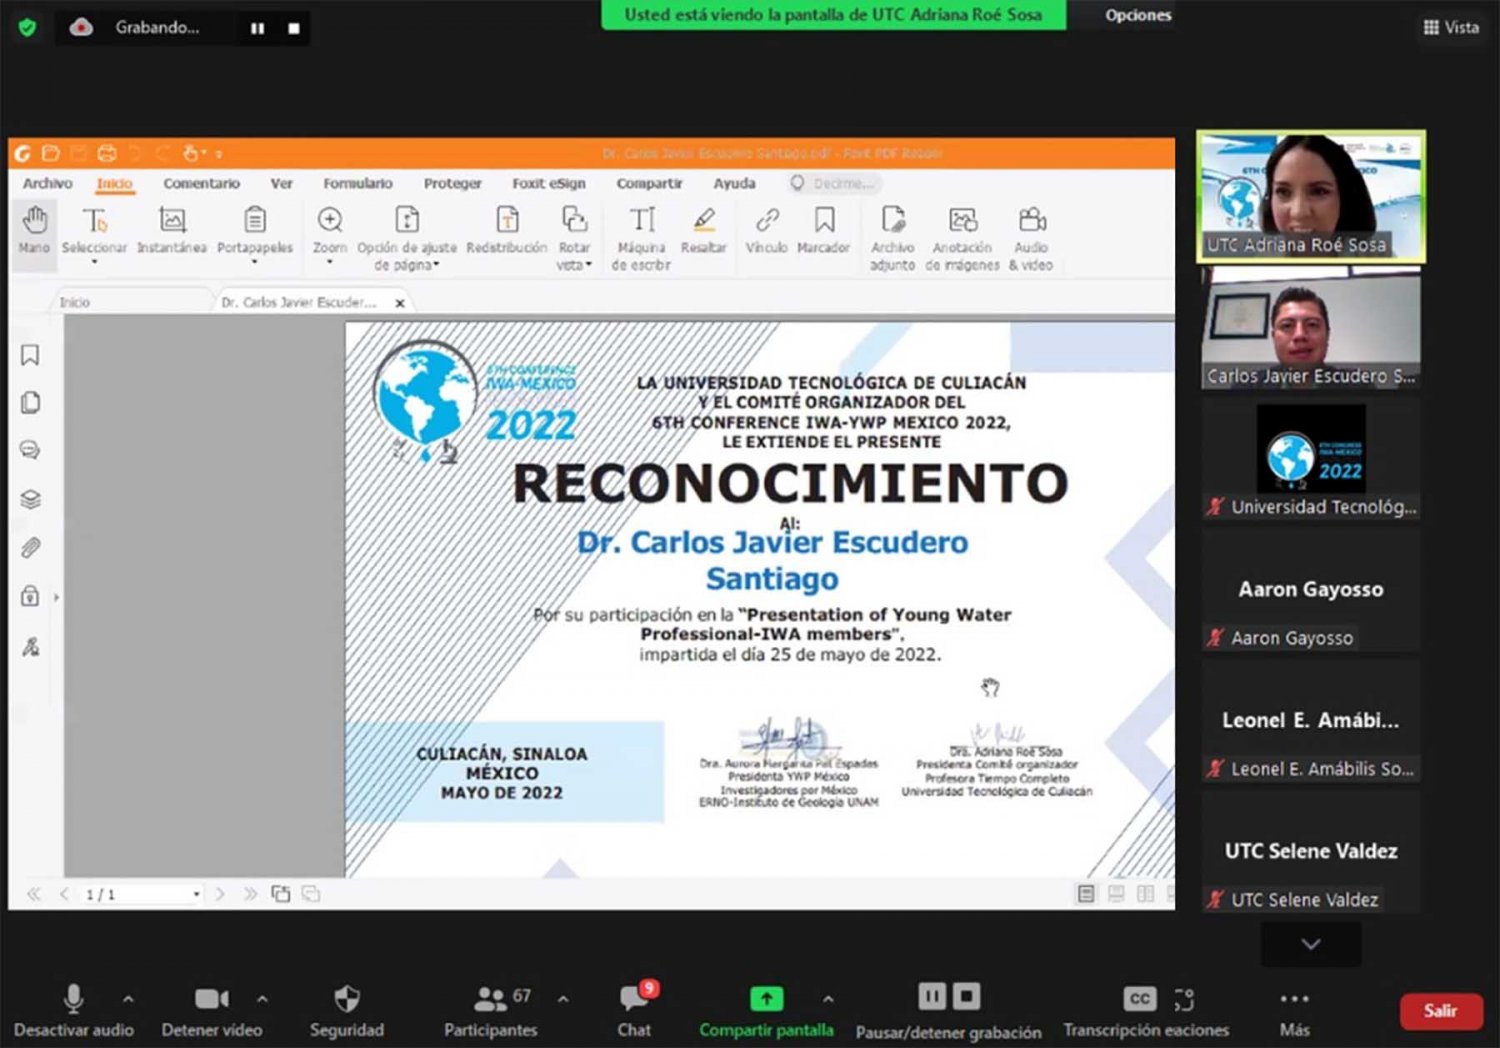Click Archivo adjunto attachment tool
This screenshot has width=1500, height=1048.
pos(892,238)
